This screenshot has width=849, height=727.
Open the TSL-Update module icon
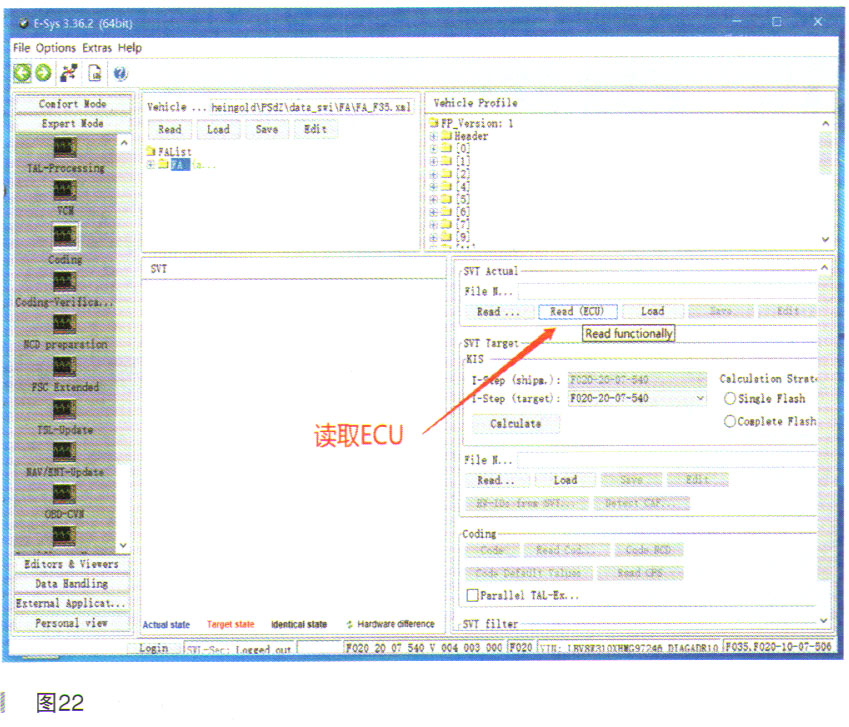click(64, 409)
